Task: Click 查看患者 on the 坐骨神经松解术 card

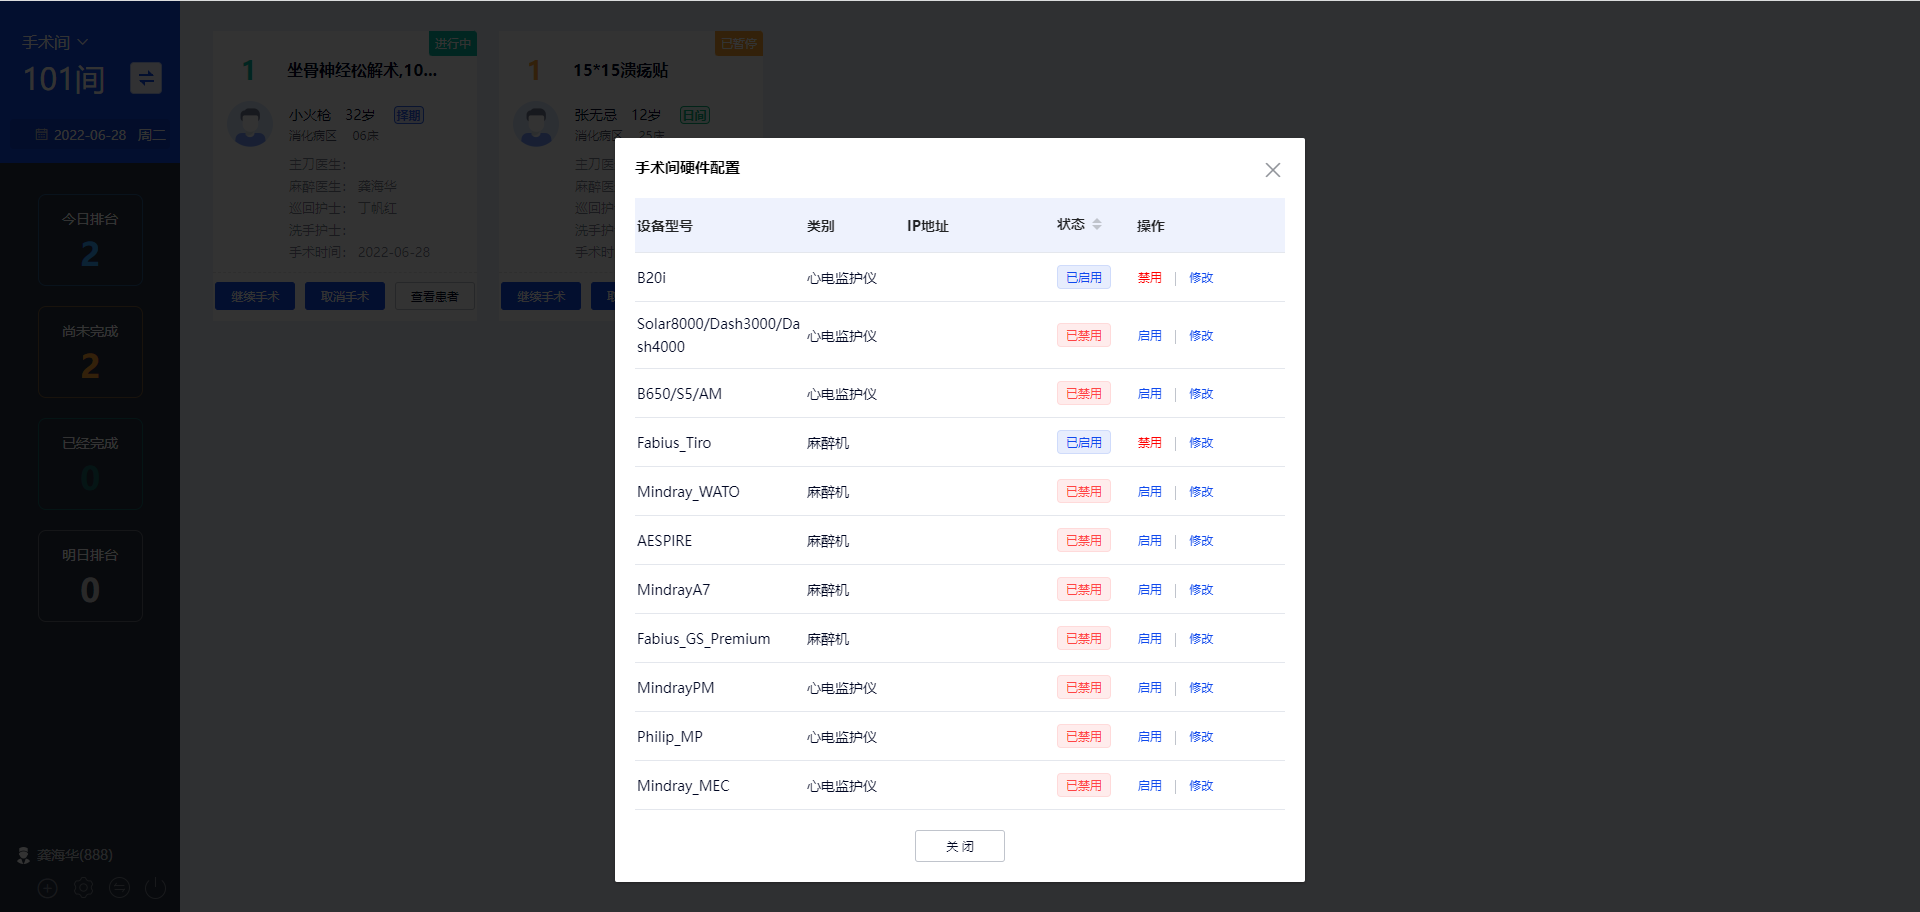Action: pos(435,296)
